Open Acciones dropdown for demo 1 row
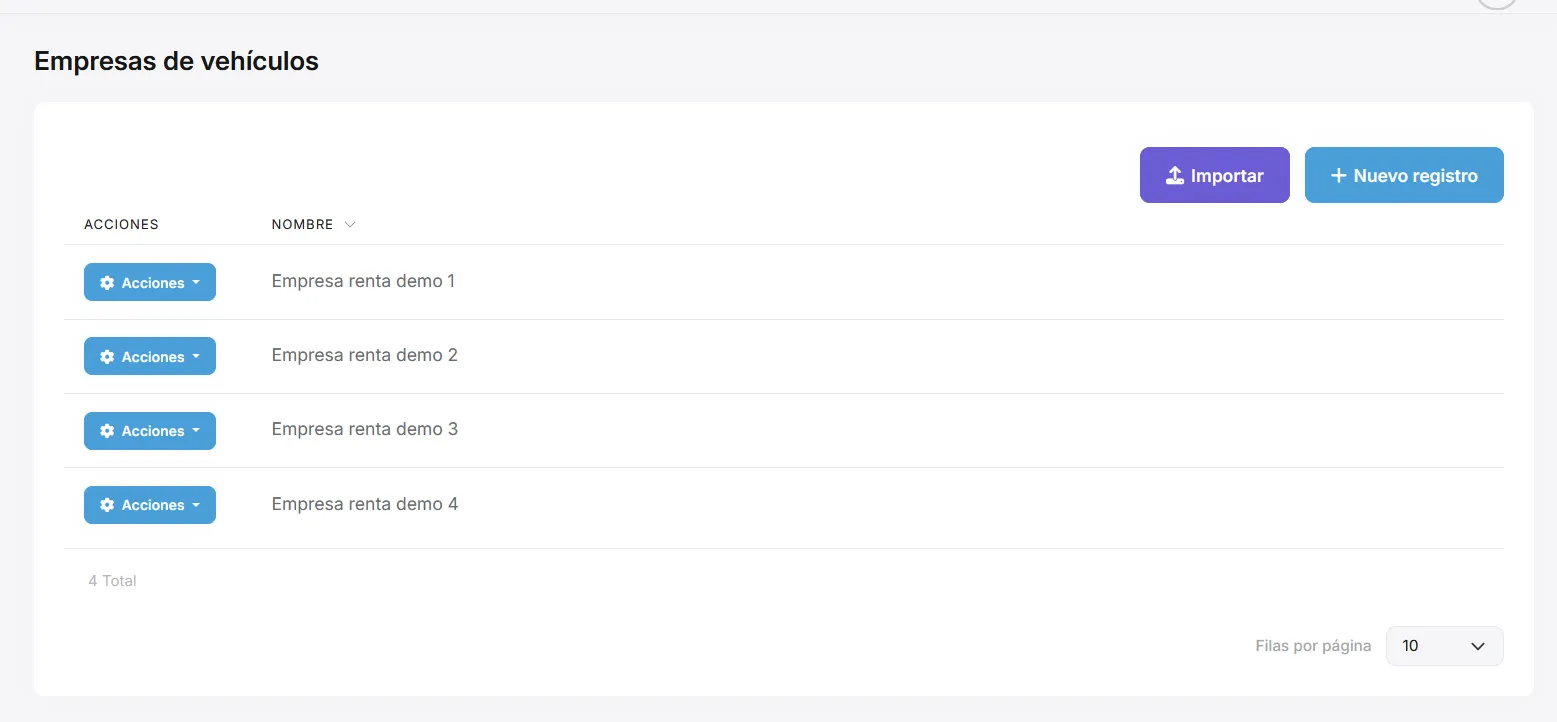The image size is (1557, 722). pos(150,283)
